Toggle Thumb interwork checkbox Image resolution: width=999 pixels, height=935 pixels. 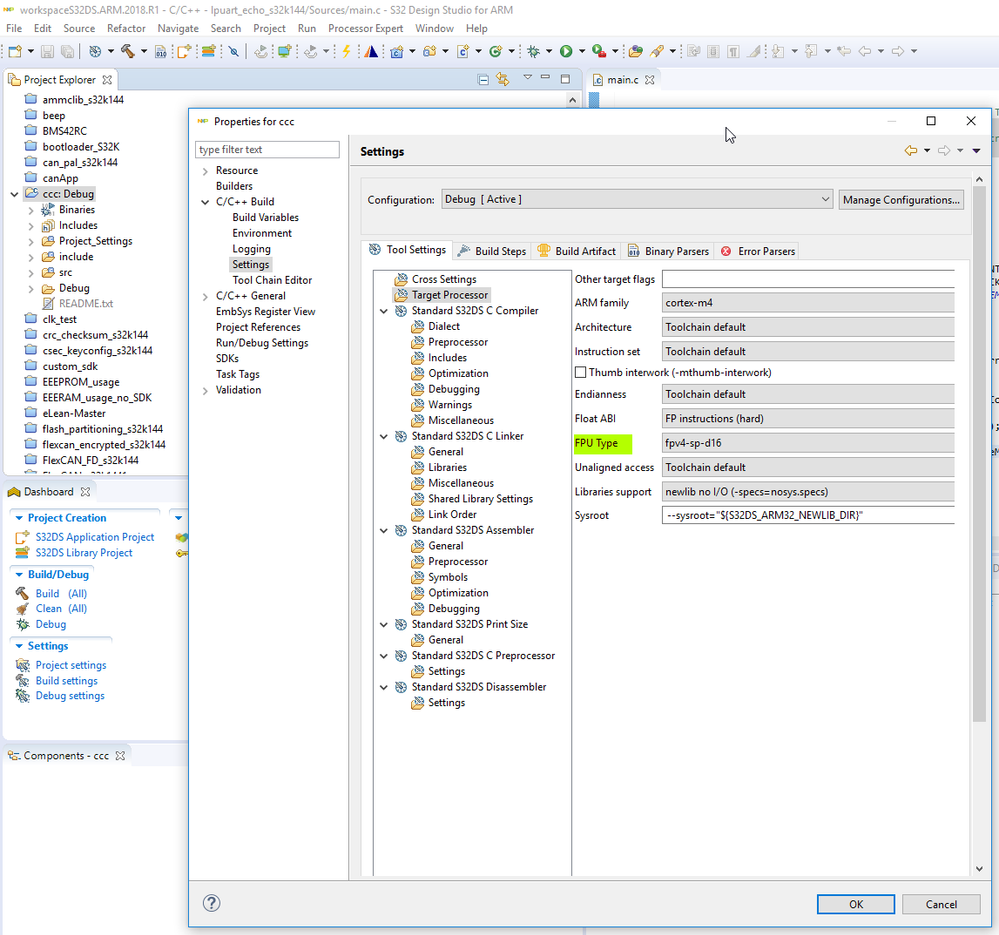pos(580,372)
